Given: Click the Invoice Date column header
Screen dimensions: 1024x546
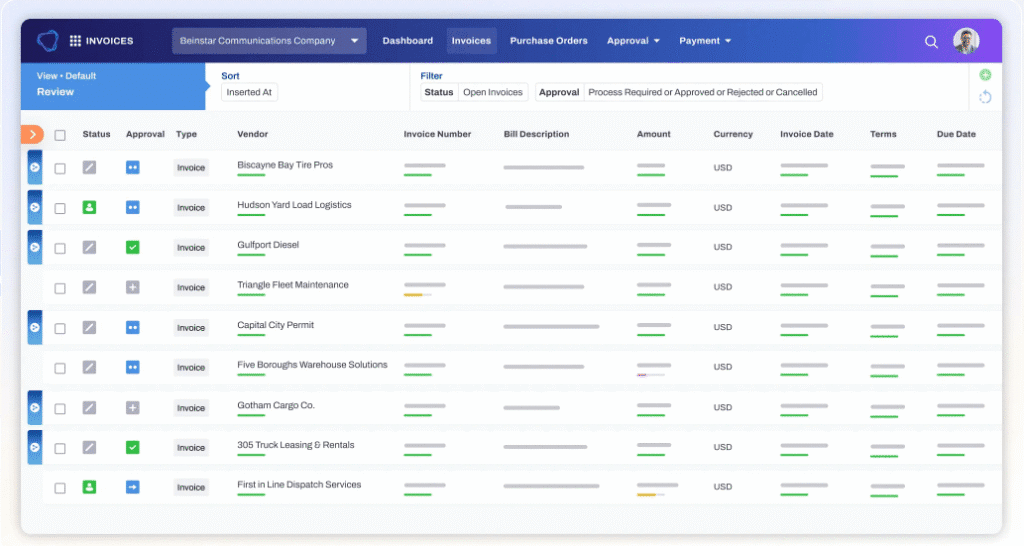Looking at the screenshot, I should click(807, 134).
